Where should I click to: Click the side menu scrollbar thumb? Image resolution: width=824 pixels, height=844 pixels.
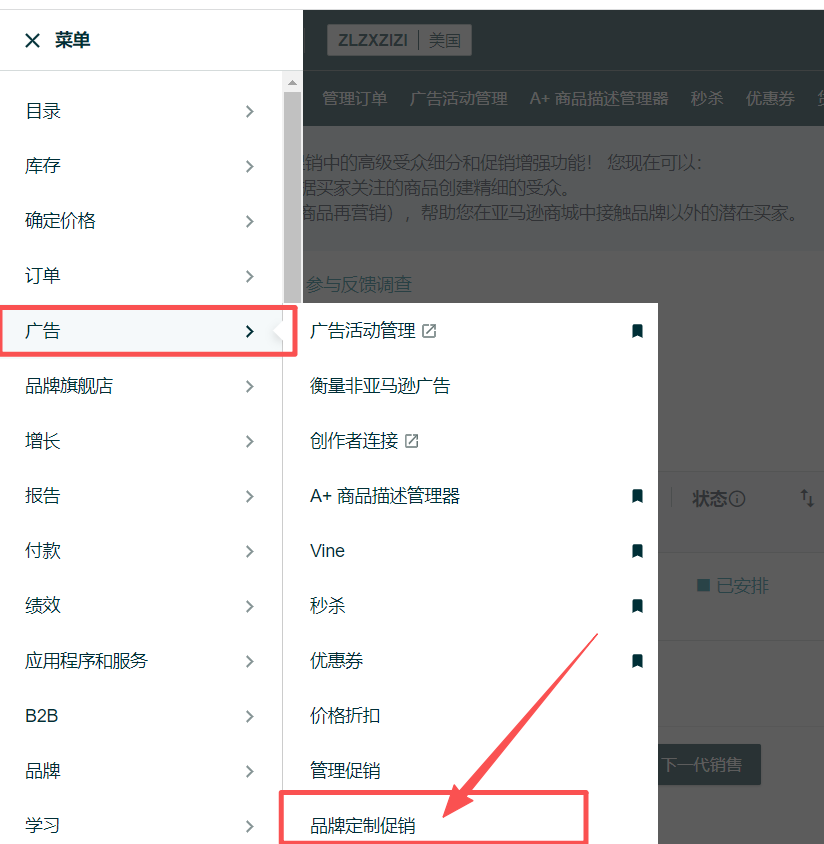click(292, 198)
